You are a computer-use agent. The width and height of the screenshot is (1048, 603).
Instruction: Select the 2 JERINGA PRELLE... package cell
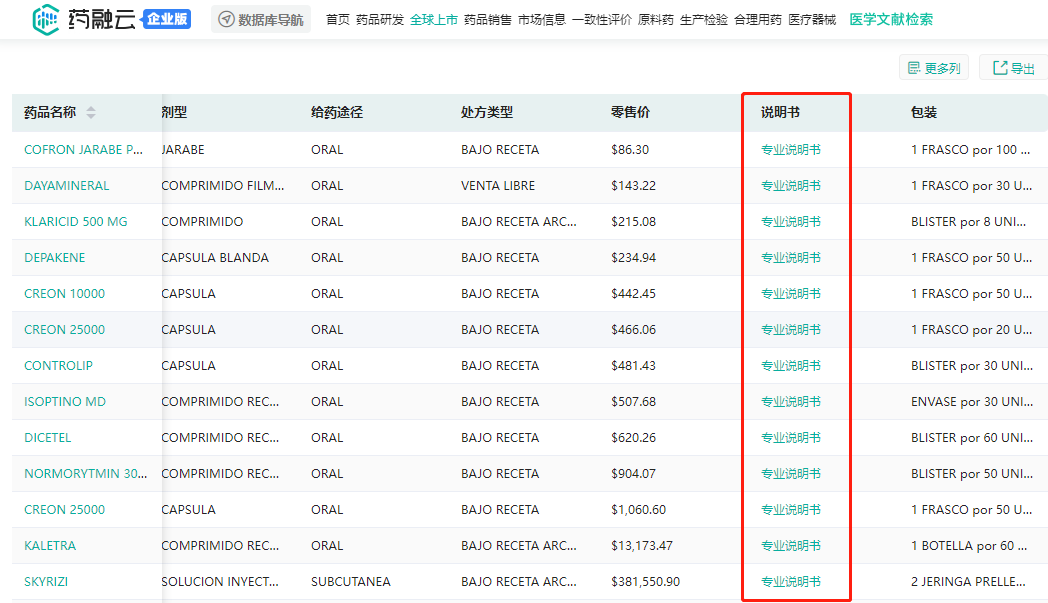(x=968, y=582)
